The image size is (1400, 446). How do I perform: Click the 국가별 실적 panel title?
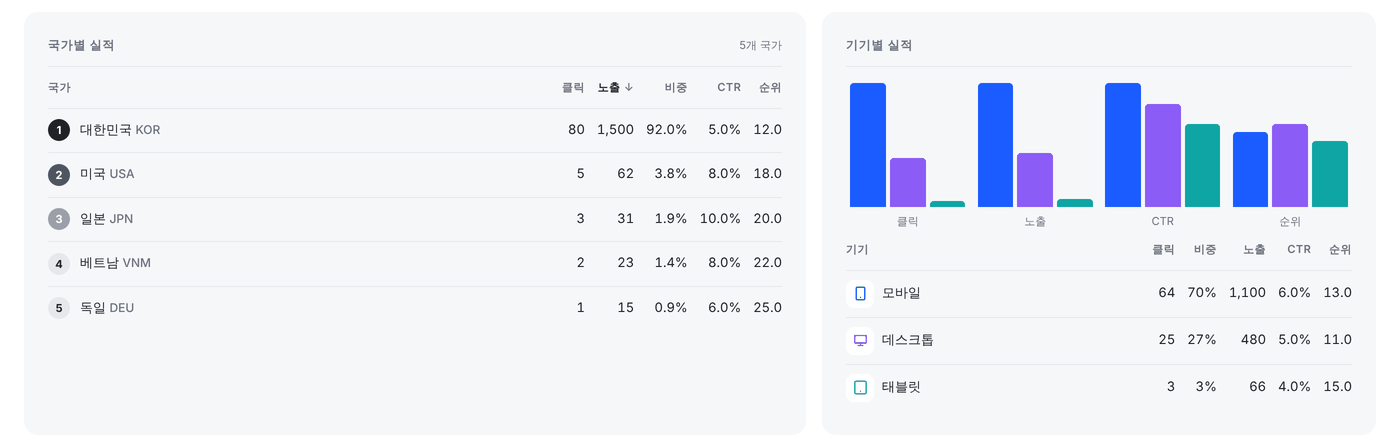81,45
